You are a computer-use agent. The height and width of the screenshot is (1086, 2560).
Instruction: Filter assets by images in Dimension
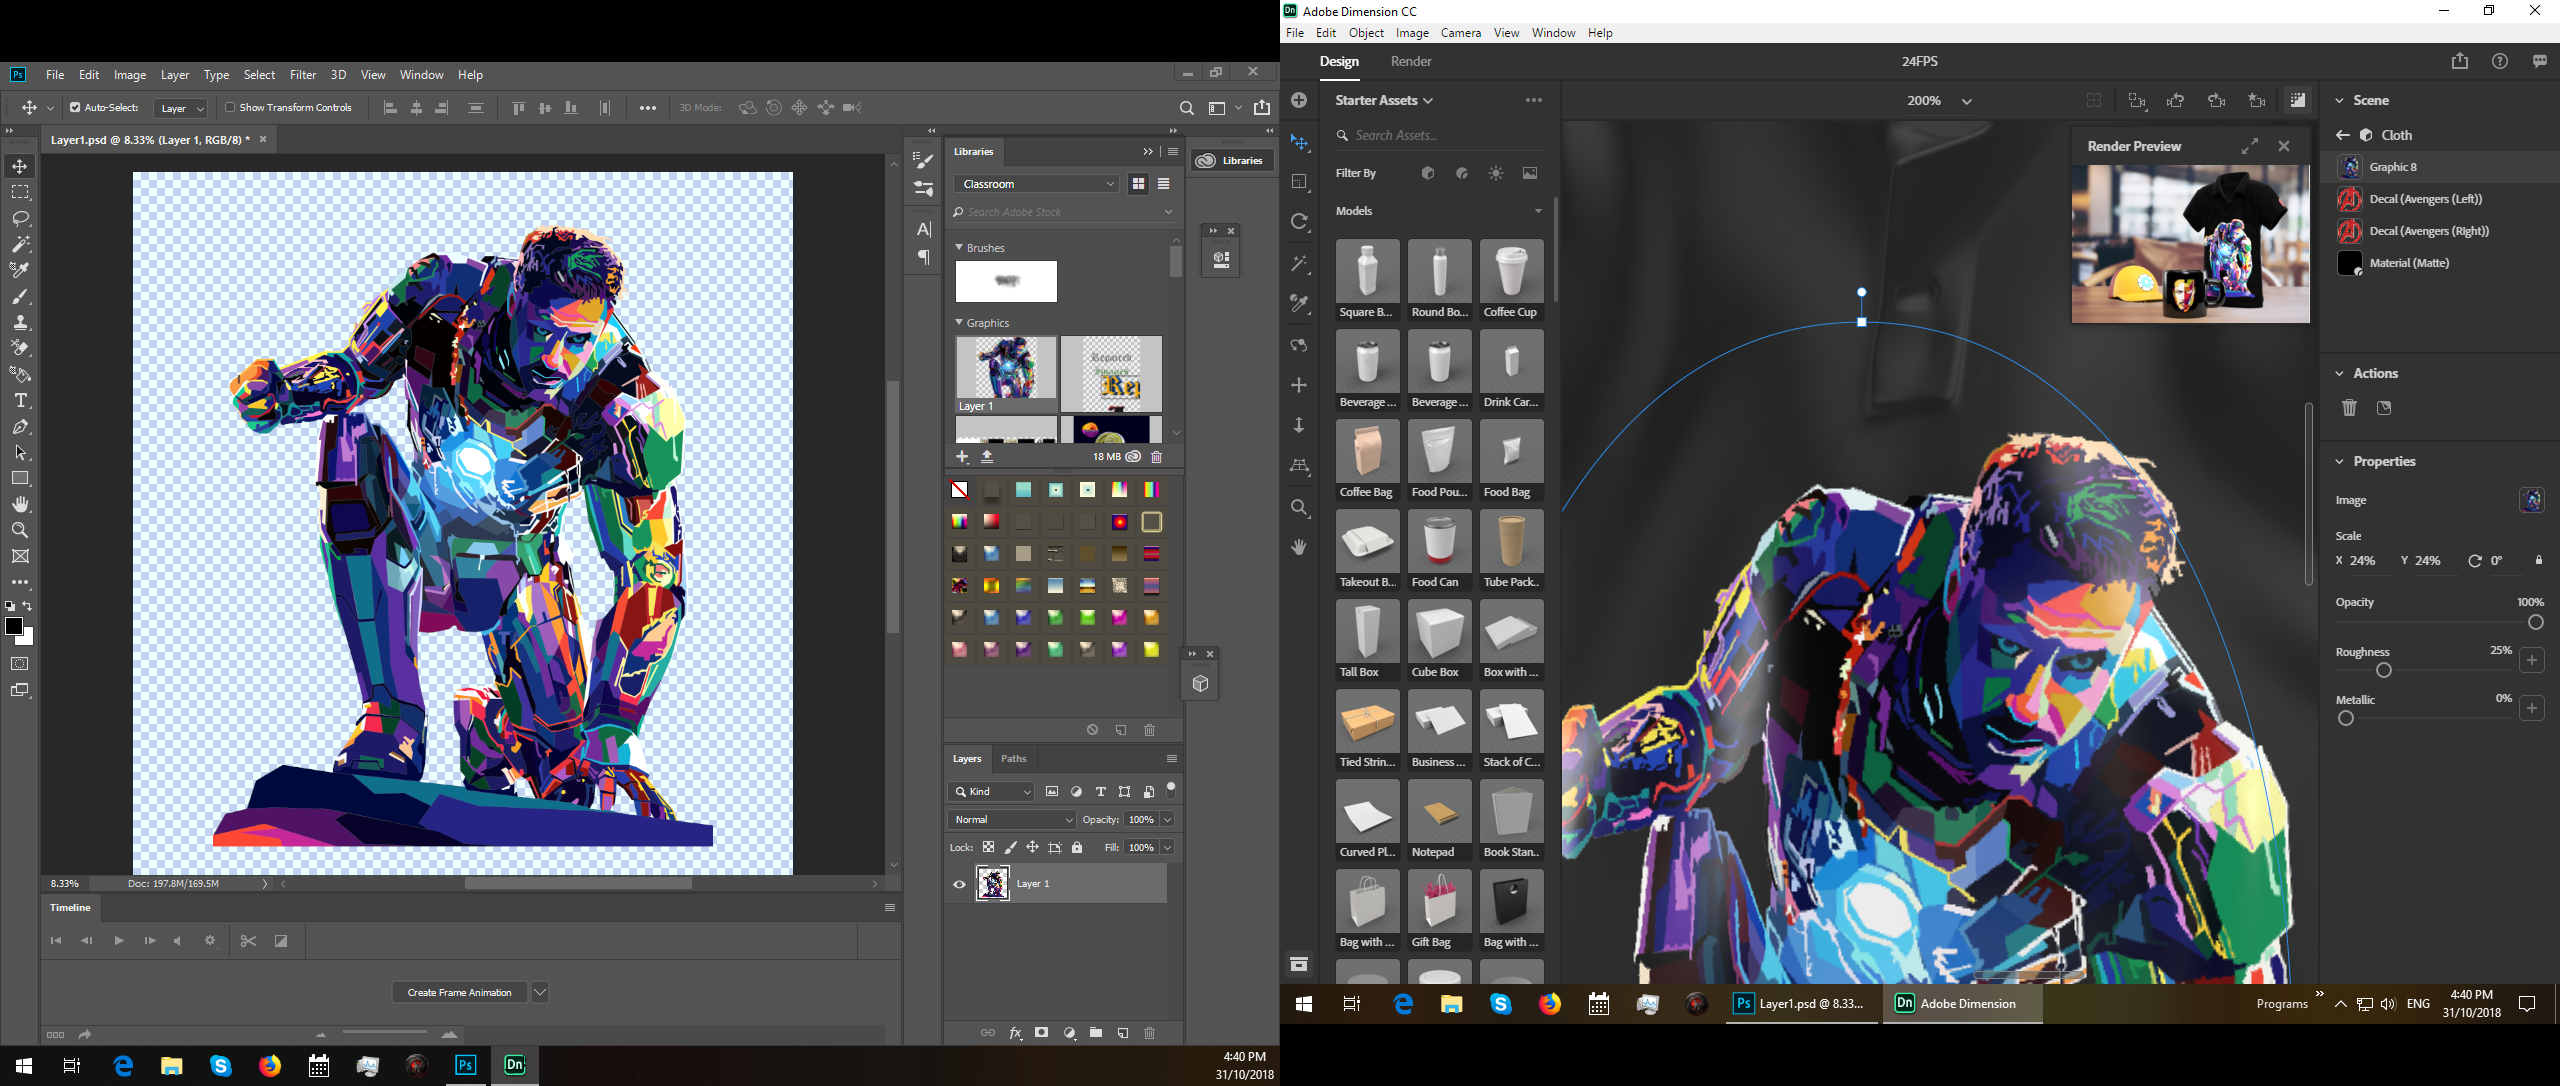pos(1530,173)
